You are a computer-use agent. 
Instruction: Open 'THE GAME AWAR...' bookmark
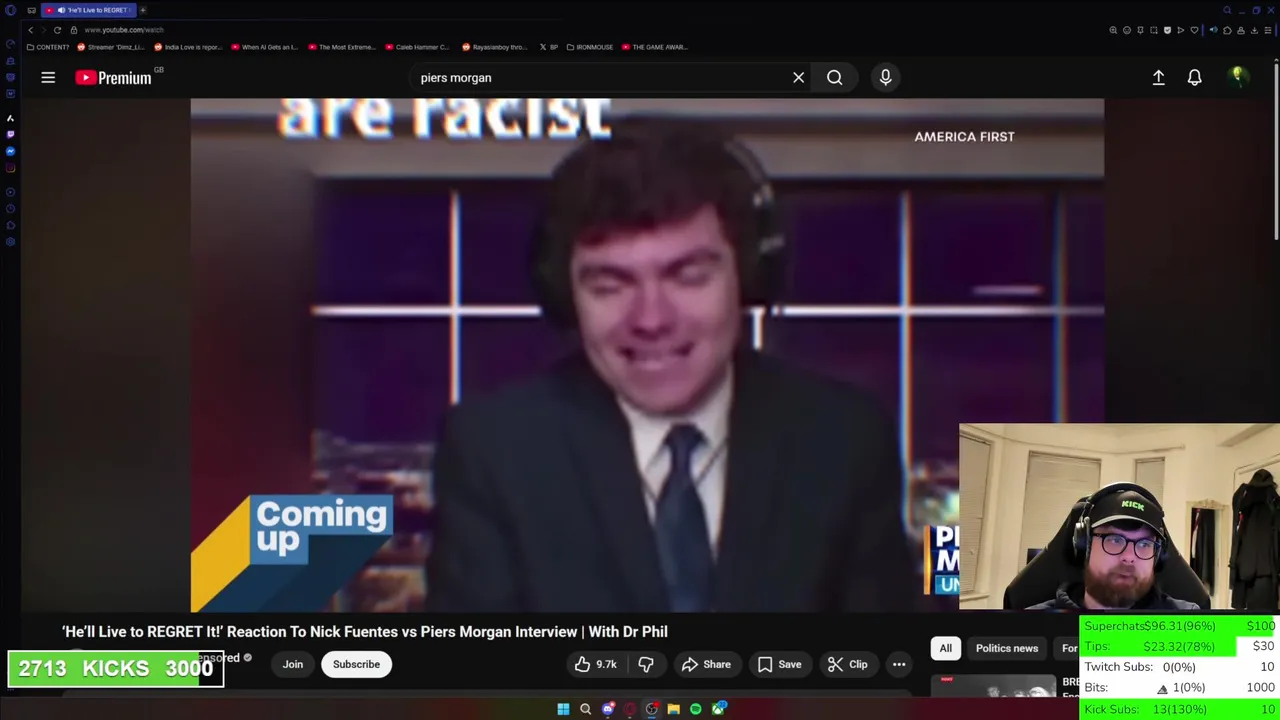click(x=654, y=47)
